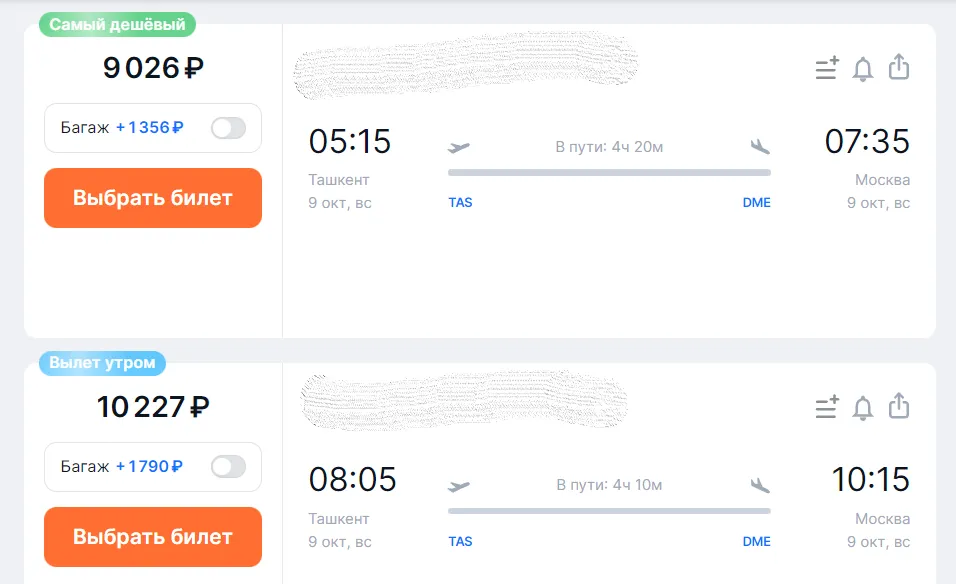Click the Самый дешёвый badge
This screenshot has width=956, height=584.
click(x=117, y=25)
